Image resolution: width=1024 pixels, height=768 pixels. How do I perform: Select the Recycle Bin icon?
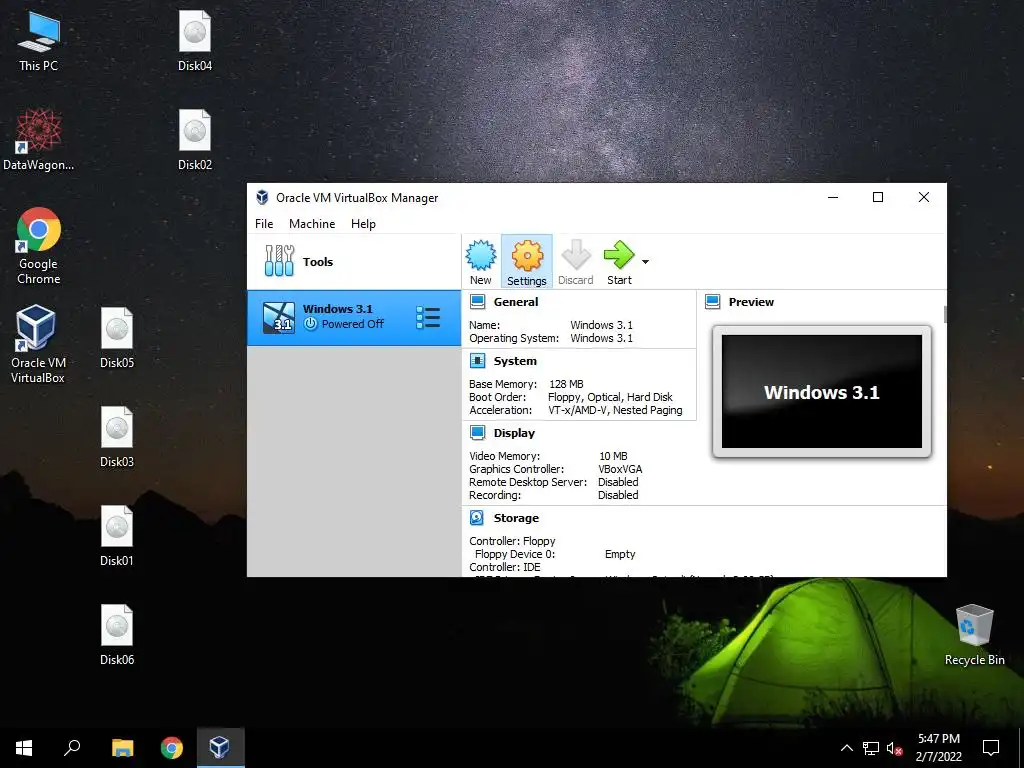click(974, 635)
